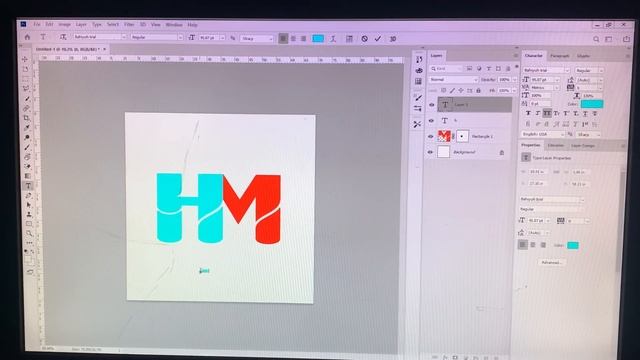Commit current text edits with checkmark
This screenshot has height=360, width=640.
click(x=378, y=39)
